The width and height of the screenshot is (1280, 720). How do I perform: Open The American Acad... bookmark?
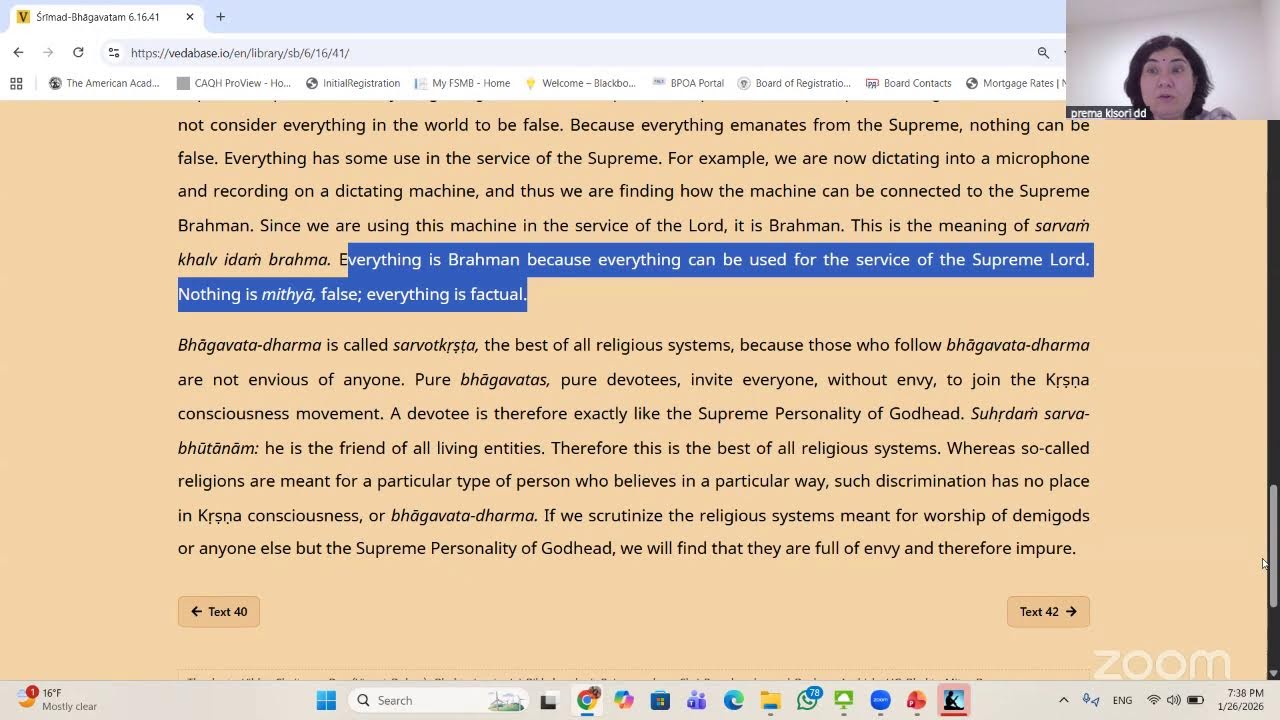[104, 83]
